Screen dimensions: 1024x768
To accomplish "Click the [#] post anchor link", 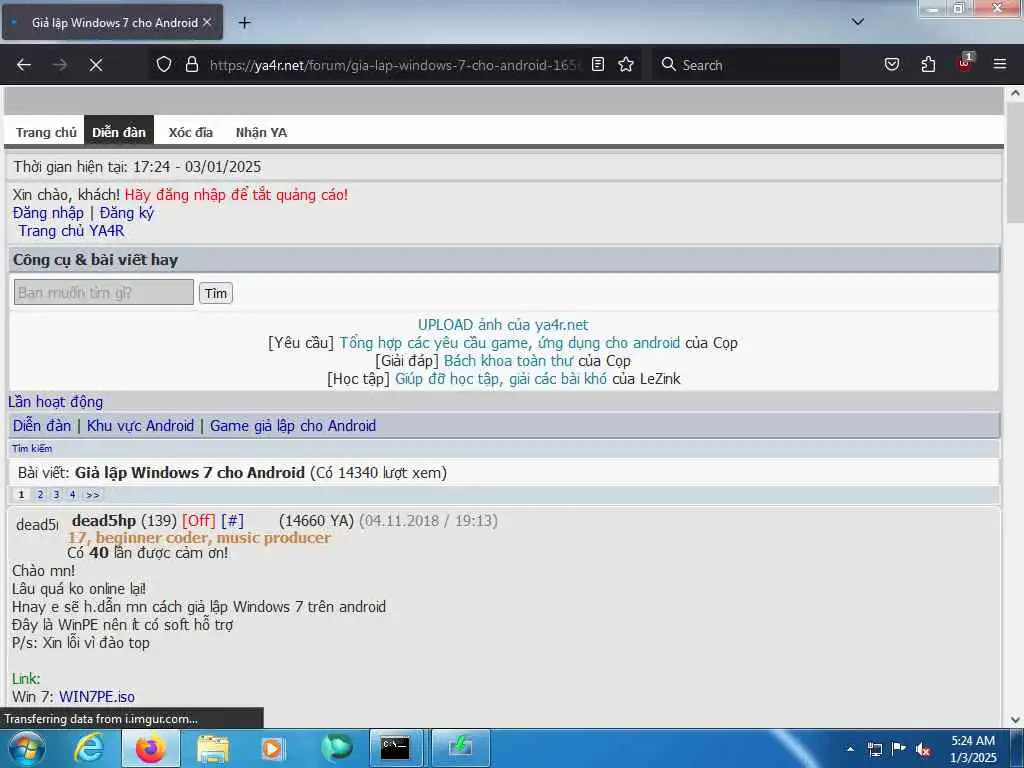I will [232, 520].
